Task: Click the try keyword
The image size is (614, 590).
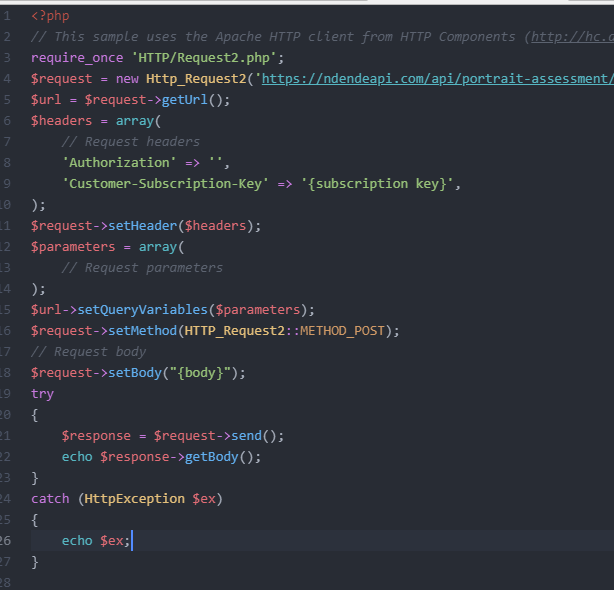Action: click(x=42, y=393)
